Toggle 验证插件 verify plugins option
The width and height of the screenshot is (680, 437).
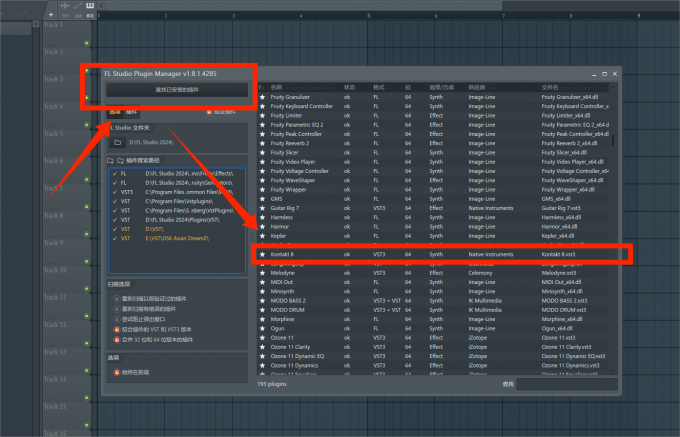coord(209,112)
